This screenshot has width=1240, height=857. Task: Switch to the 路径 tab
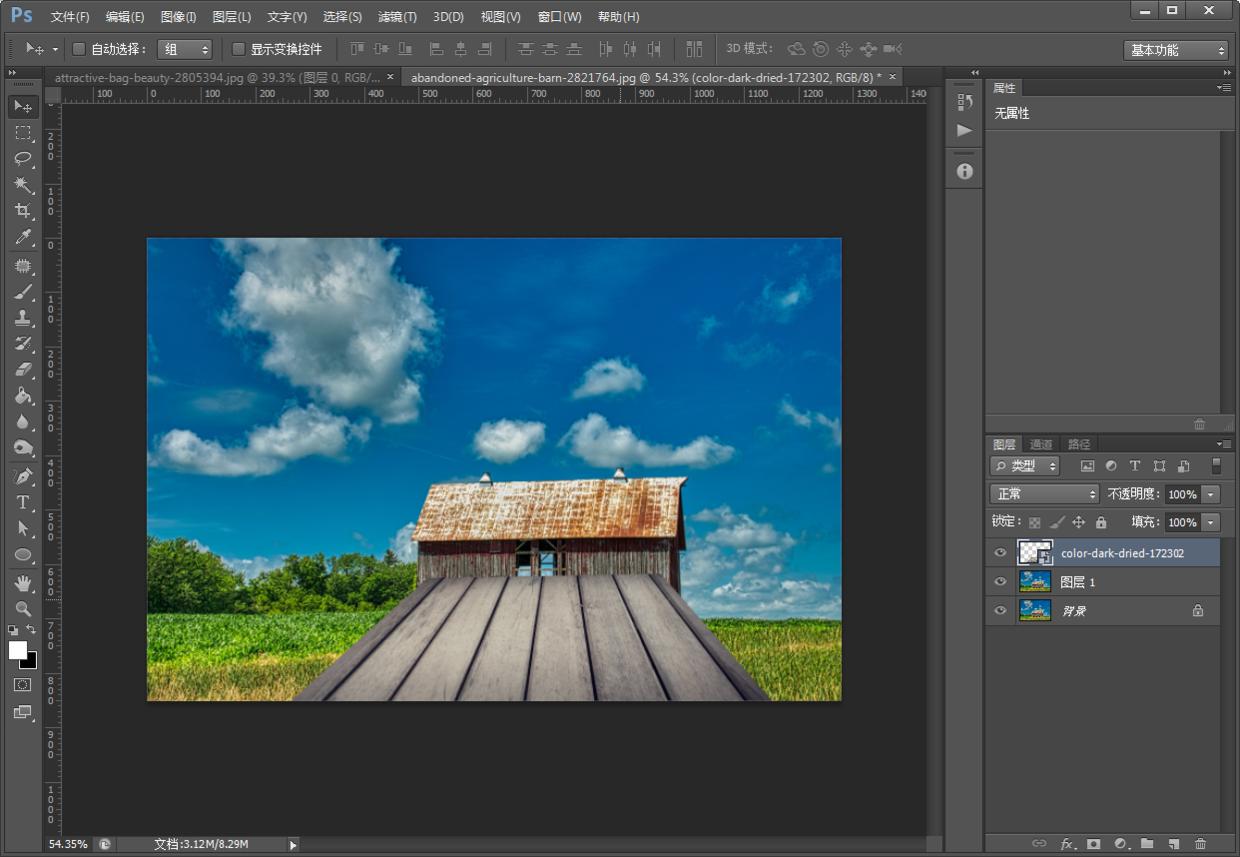[1079, 444]
